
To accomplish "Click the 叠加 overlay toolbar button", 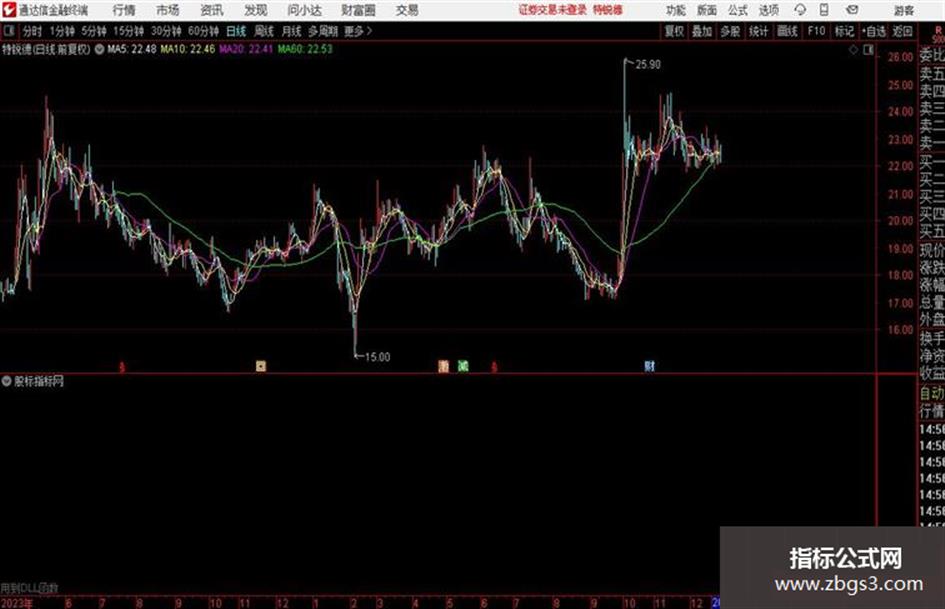I will pos(702,31).
